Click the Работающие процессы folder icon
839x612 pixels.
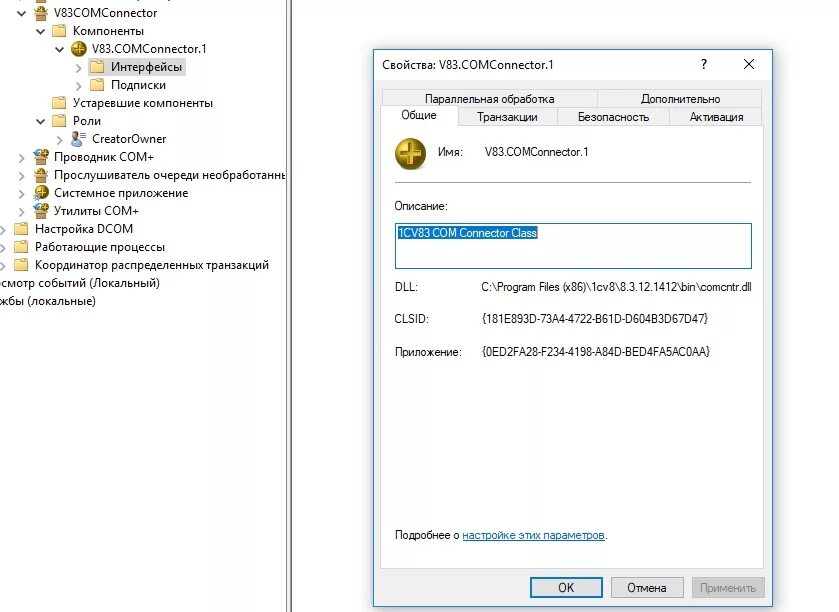tap(21, 247)
